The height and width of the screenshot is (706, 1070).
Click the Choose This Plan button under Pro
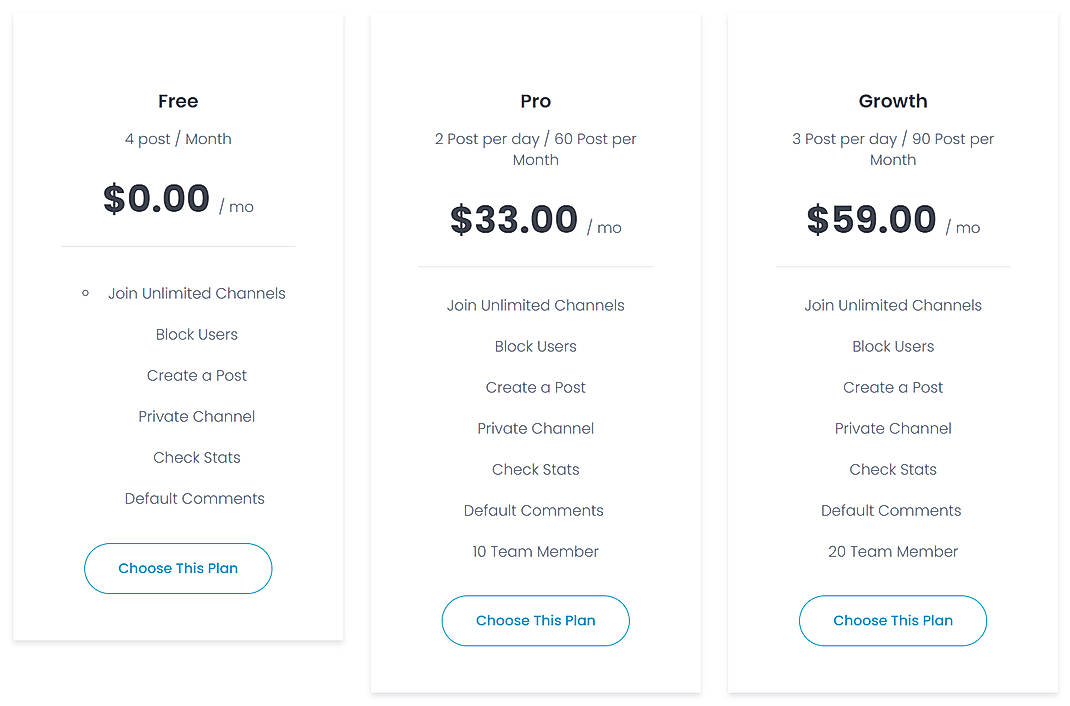[535, 620]
